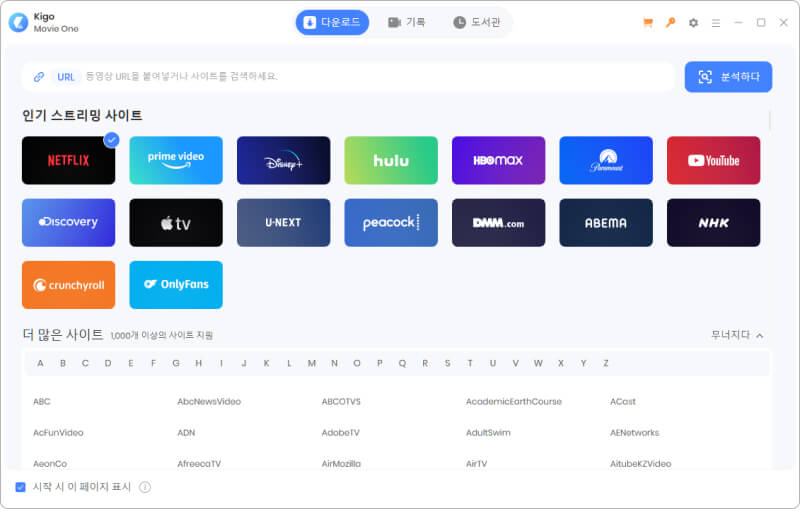Open the ADN site entry
The width and height of the screenshot is (800, 509).
(x=186, y=432)
